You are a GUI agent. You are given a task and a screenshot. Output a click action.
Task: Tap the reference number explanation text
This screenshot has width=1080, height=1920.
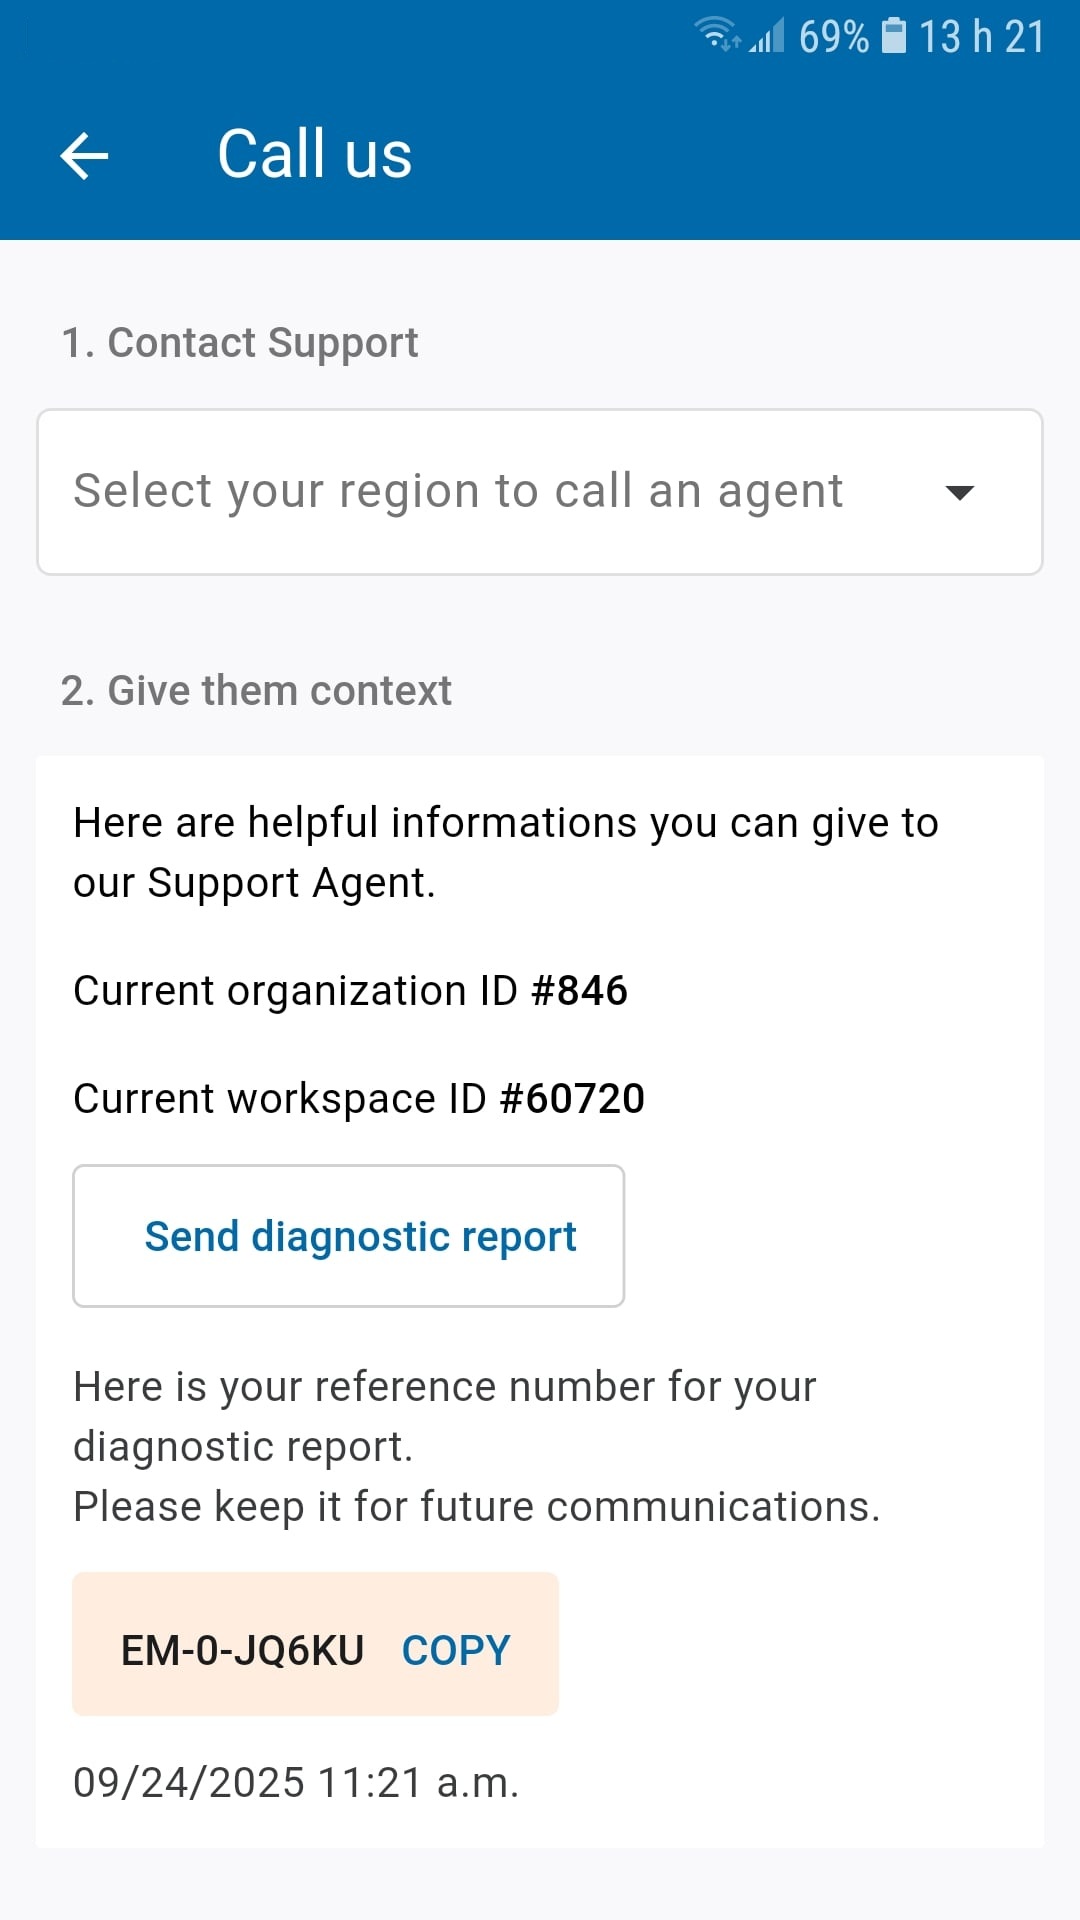tap(444, 1416)
